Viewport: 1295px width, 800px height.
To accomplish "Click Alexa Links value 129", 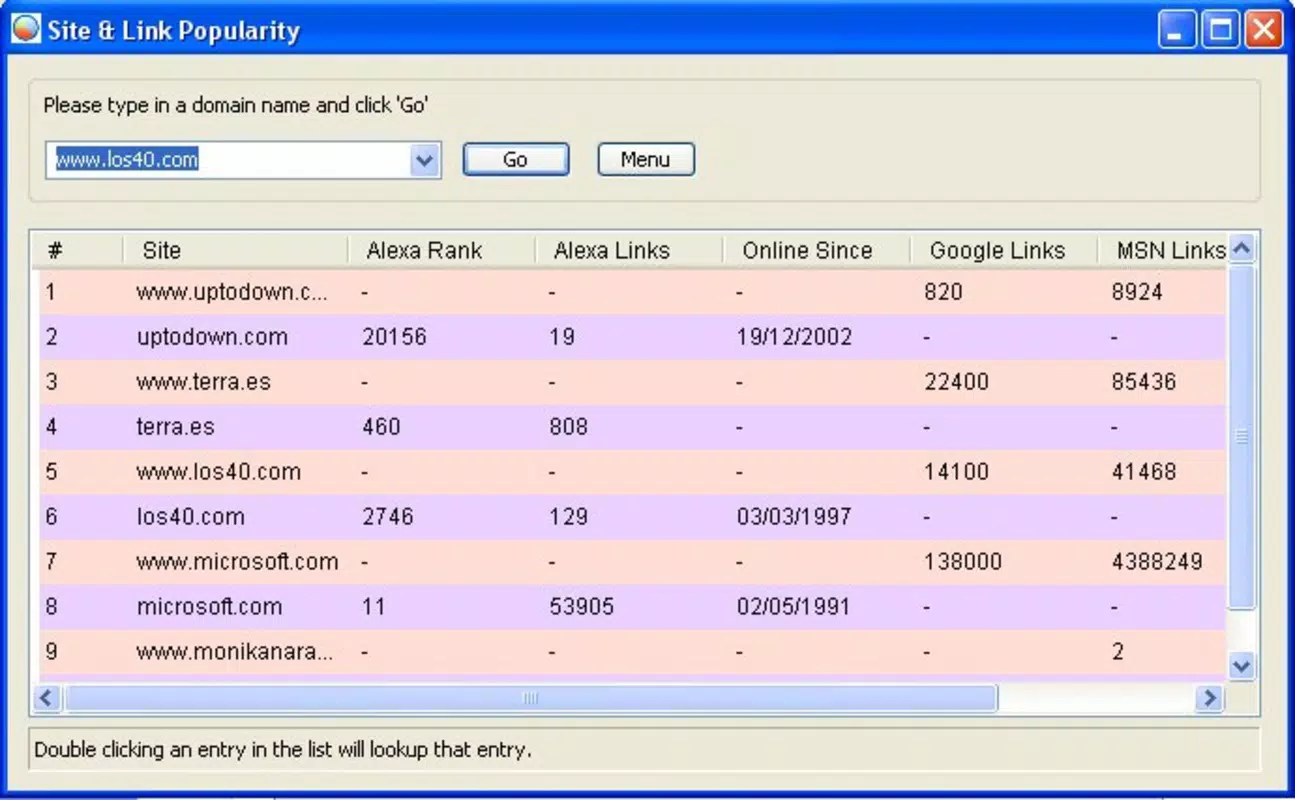I will tap(568, 517).
